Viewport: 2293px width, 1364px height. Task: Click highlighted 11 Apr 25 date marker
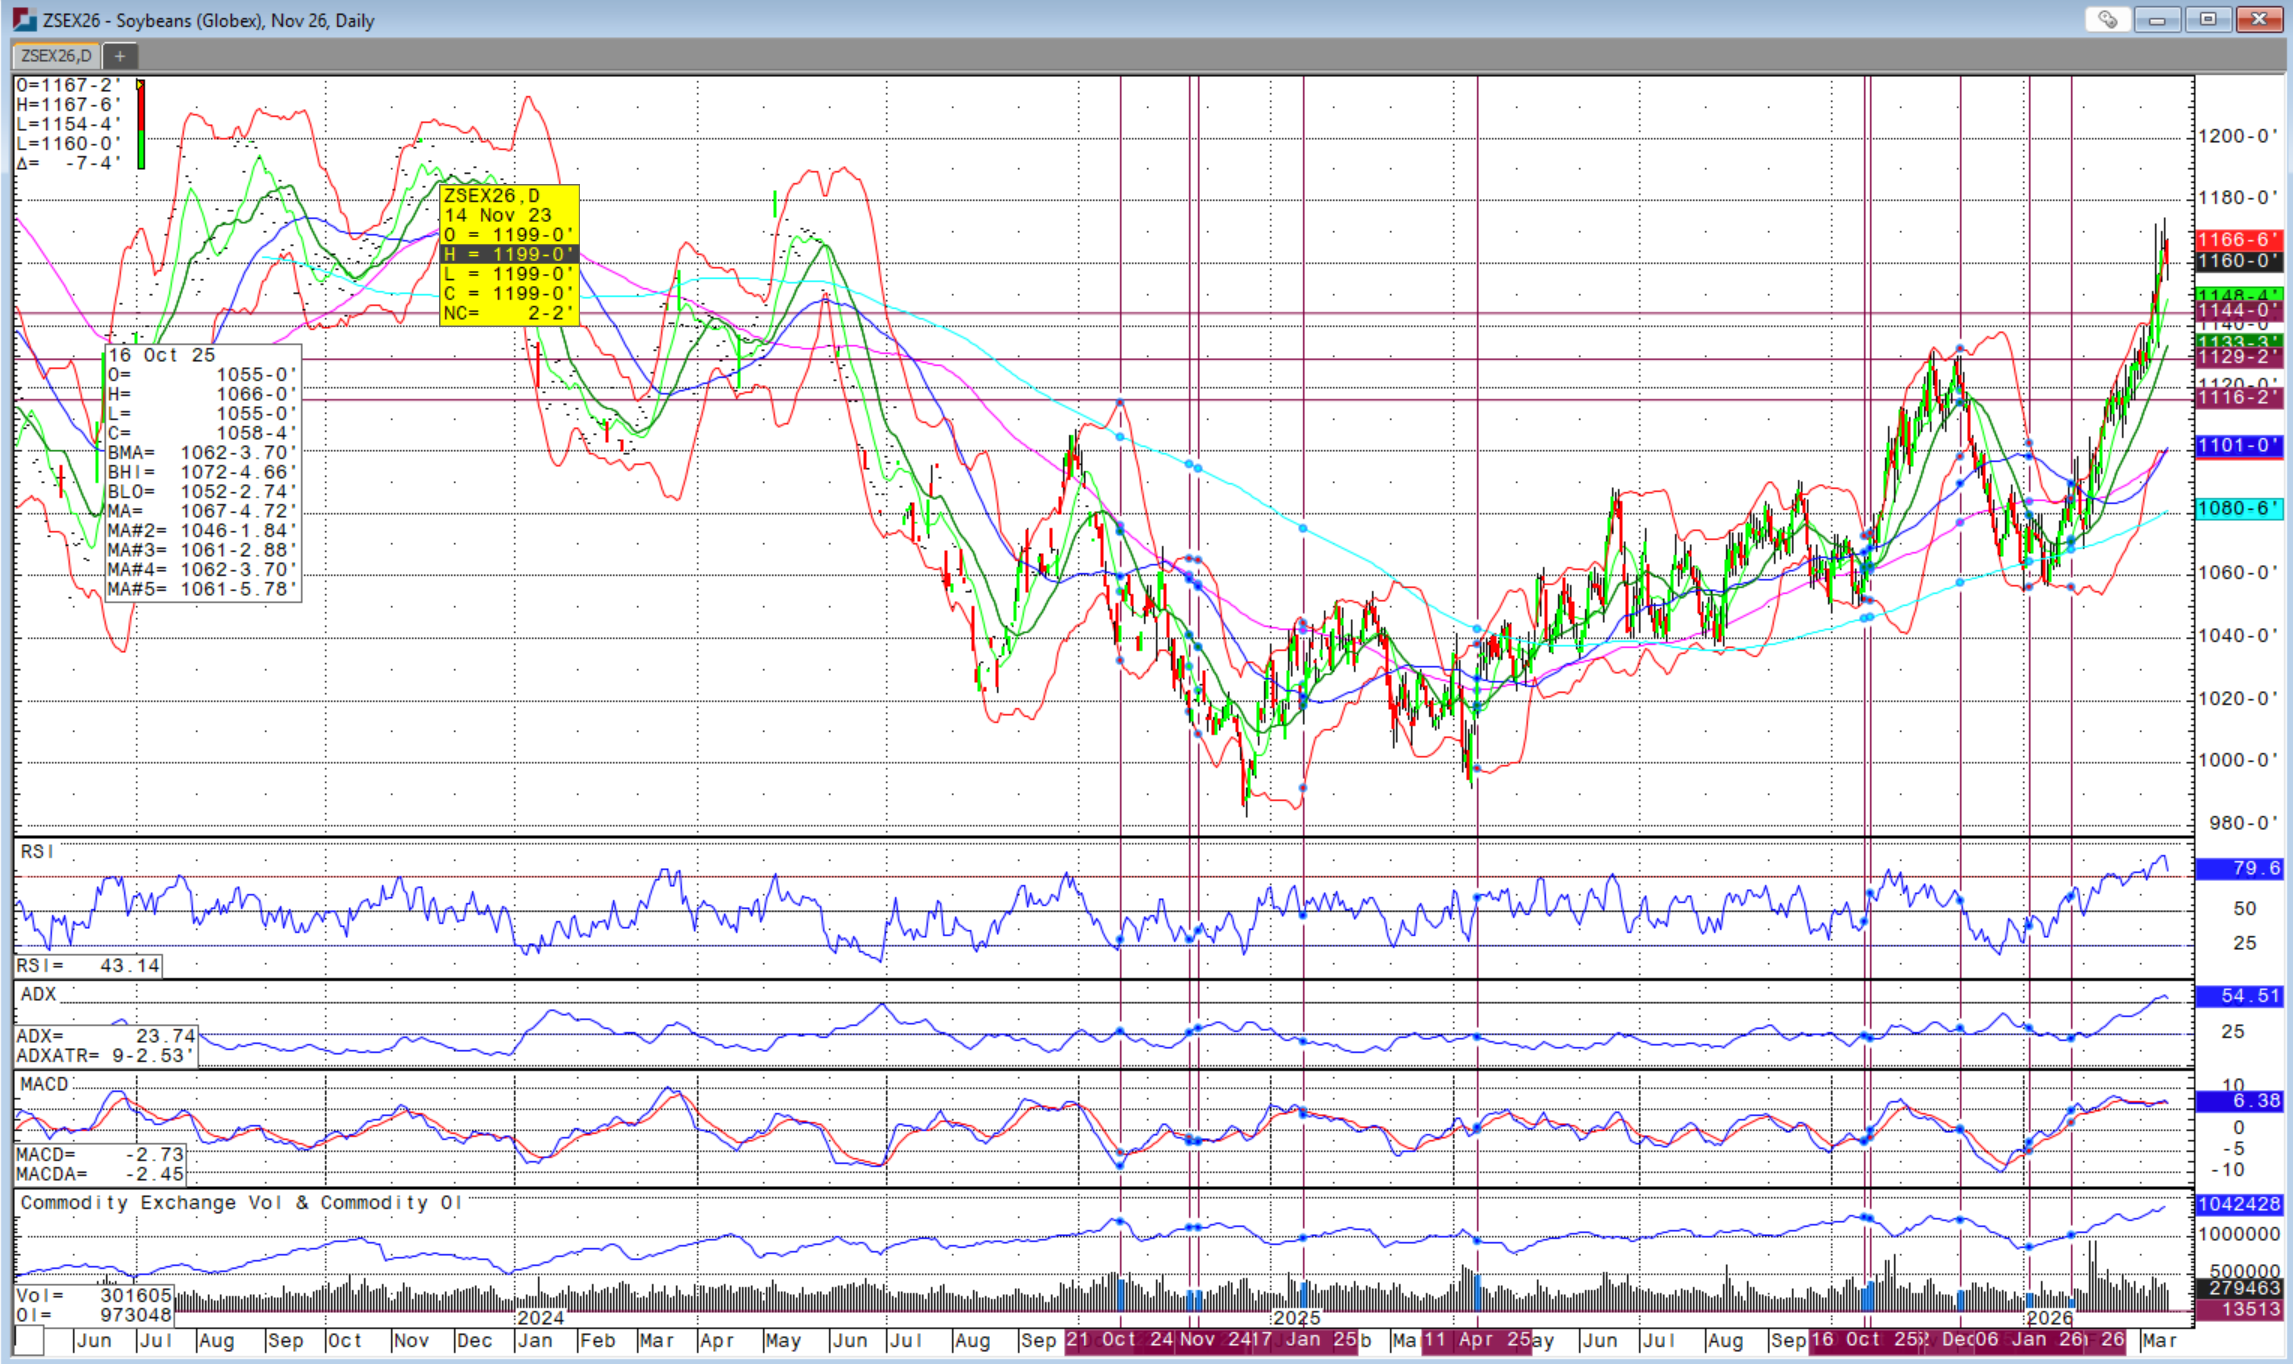click(1476, 1340)
